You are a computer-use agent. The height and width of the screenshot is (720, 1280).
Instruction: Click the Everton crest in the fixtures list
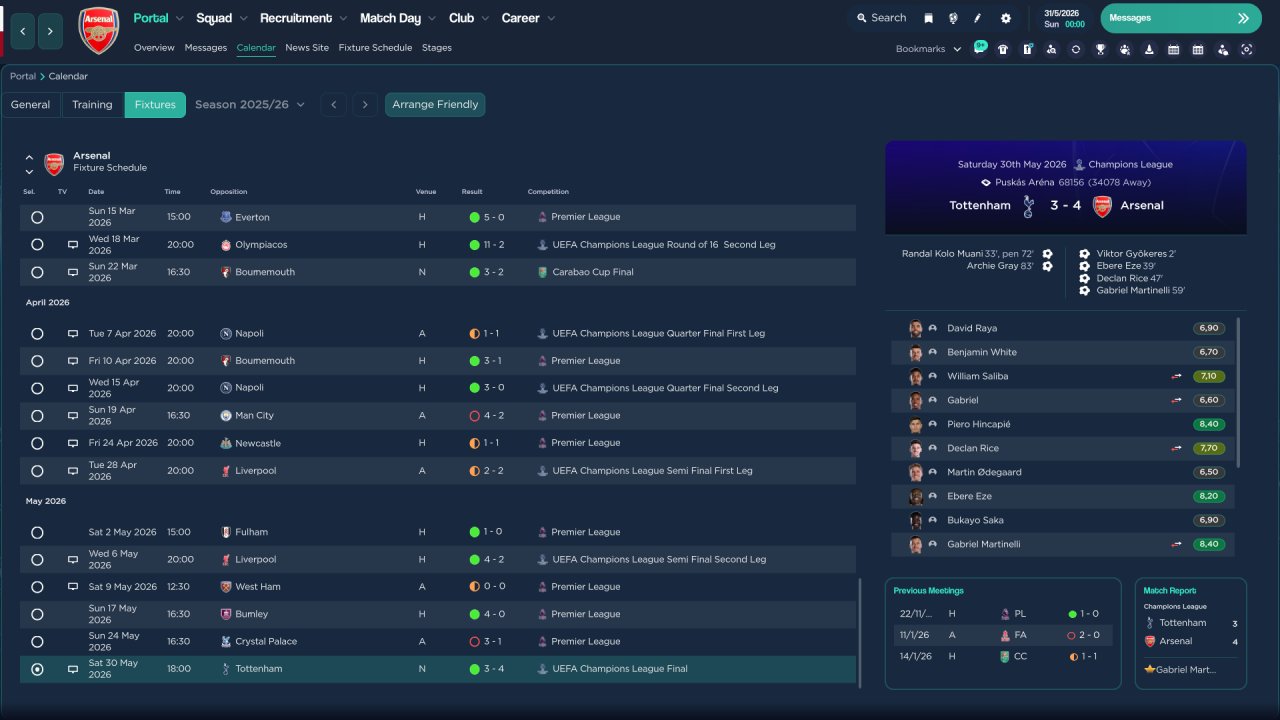(226, 217)
